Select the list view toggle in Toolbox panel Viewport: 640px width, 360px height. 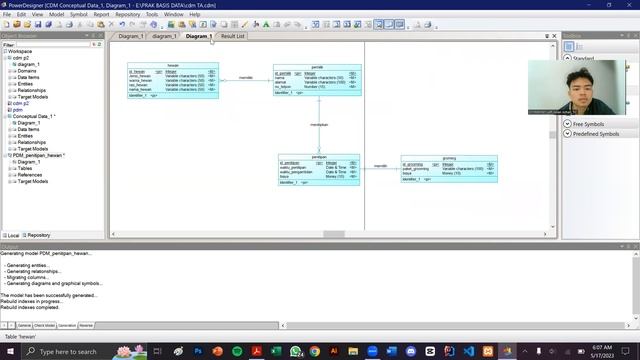[x=580, y=46]
